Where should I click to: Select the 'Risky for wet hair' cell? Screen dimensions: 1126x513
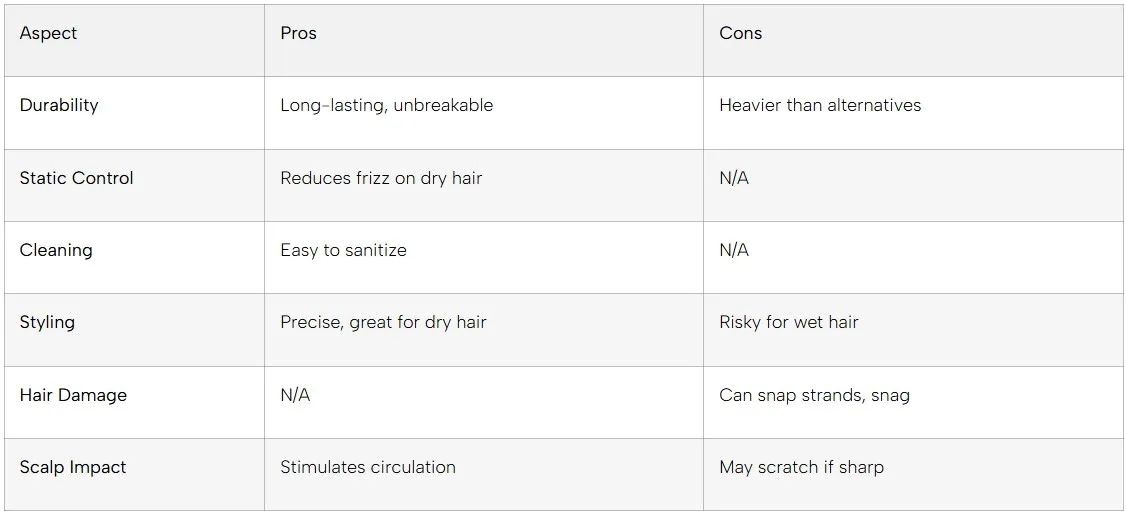(x=788, y=322)
